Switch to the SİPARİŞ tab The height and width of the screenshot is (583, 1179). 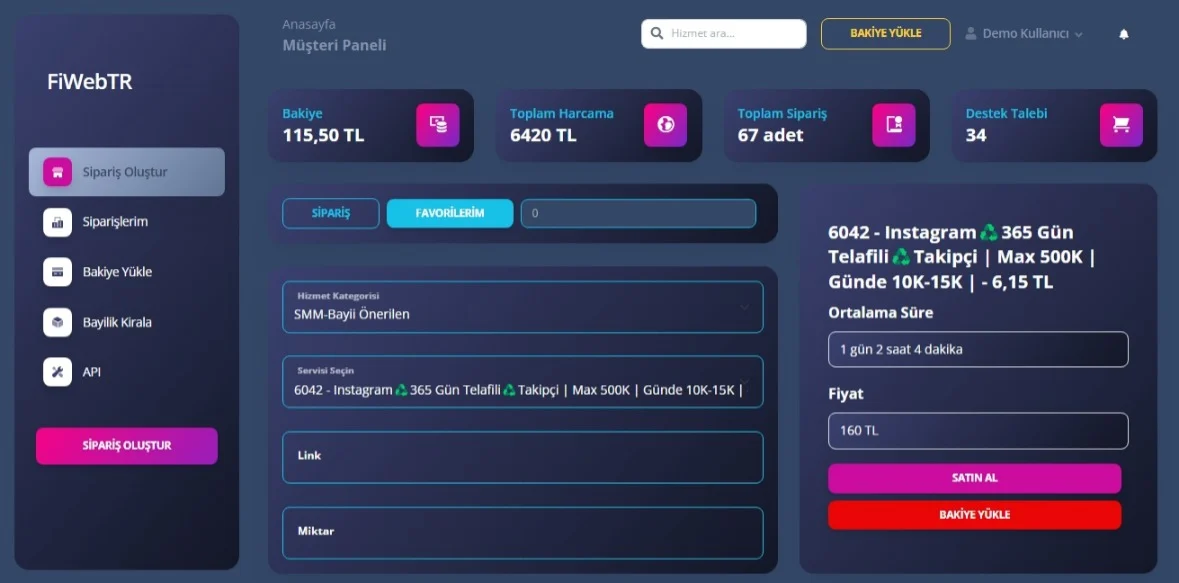pyautogui.click(x=331, y=214)
